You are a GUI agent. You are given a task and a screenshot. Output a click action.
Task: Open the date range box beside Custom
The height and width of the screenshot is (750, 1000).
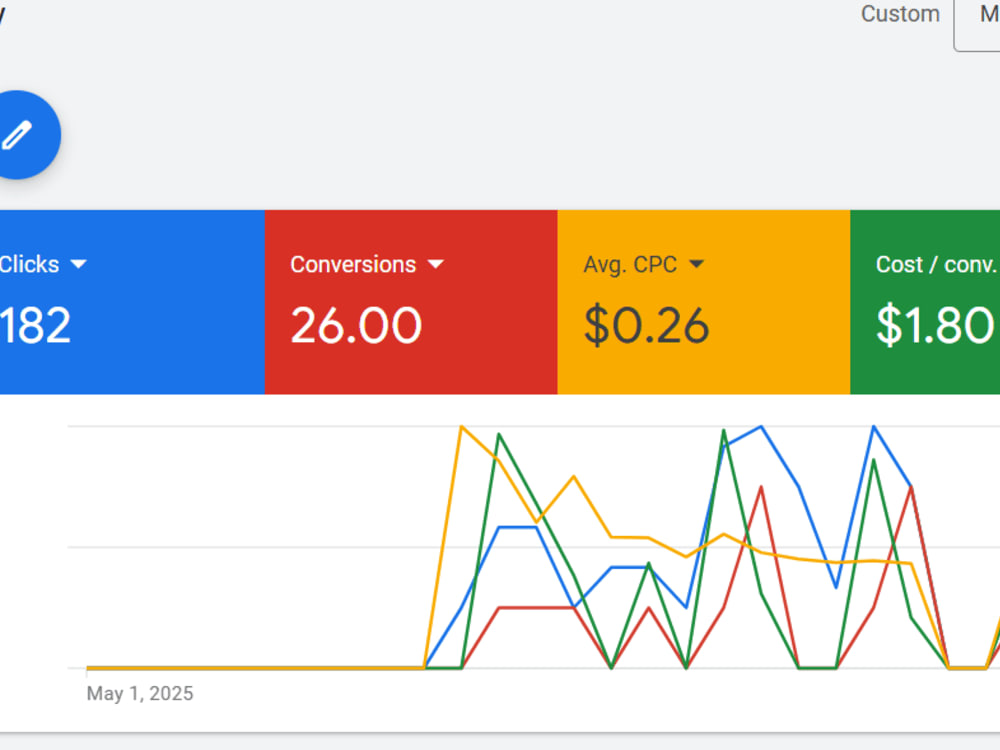tap(977, 22)
